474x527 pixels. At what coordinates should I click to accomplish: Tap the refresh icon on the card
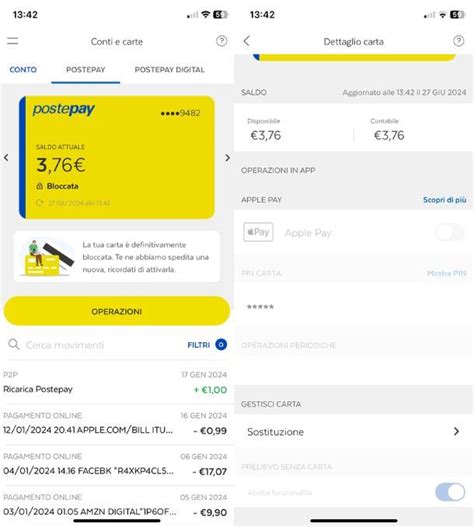coord(40,203)
